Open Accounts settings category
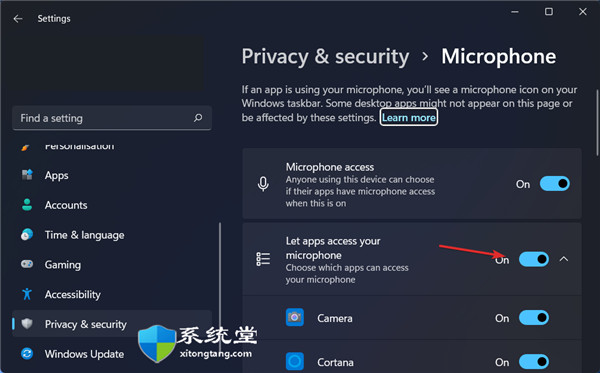 point(112,205)
